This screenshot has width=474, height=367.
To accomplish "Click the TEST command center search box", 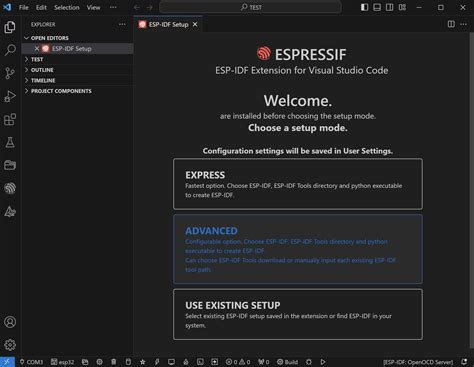I will tap(251, 7).
